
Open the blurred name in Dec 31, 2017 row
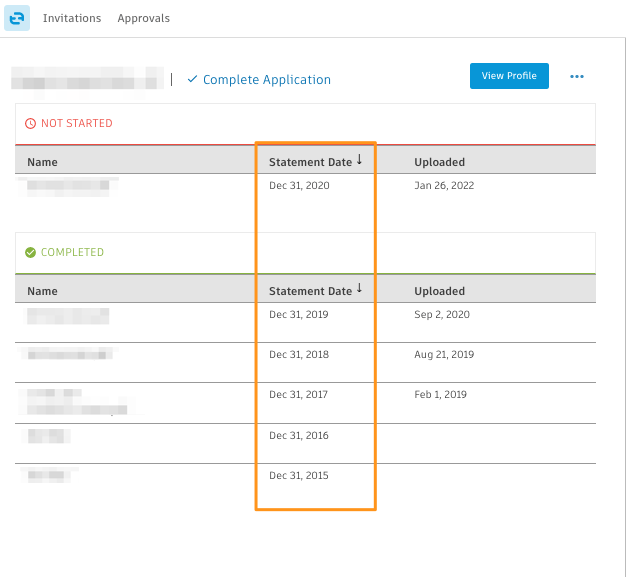point(77,402)
